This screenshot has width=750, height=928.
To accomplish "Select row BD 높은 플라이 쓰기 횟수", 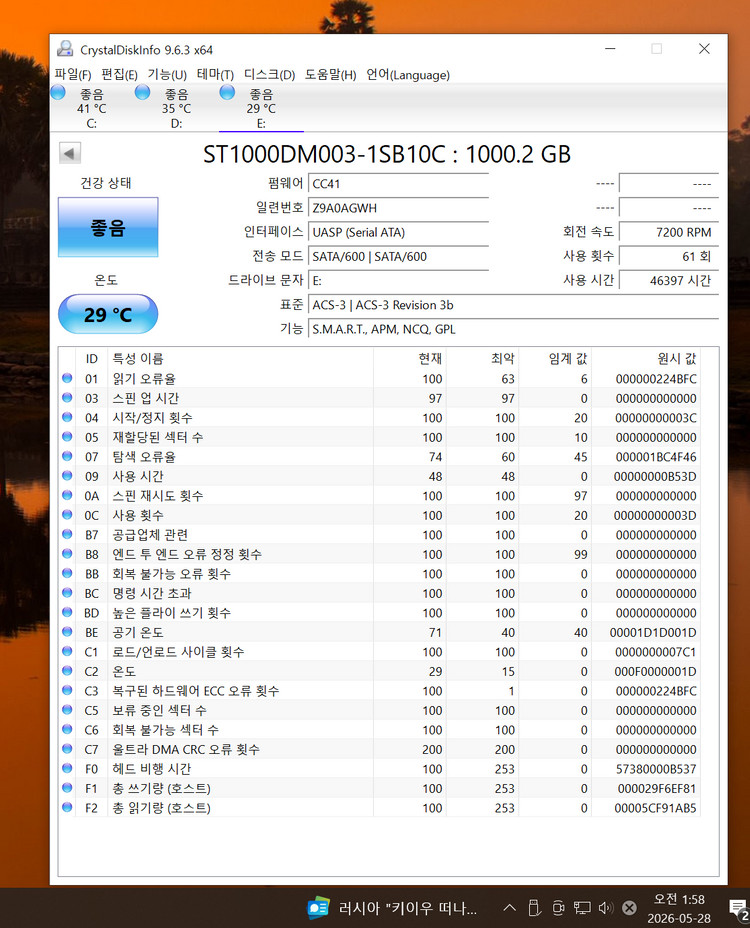I will (379, 613).
